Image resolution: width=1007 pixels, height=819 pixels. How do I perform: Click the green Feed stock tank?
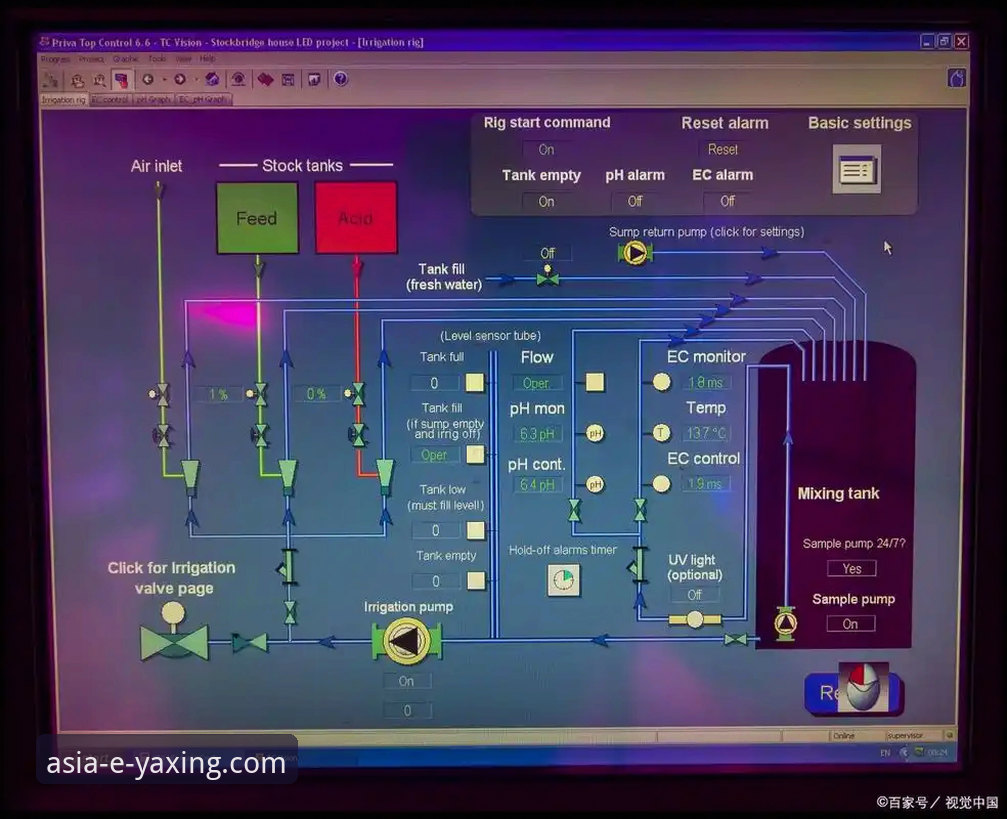[257, 218]
